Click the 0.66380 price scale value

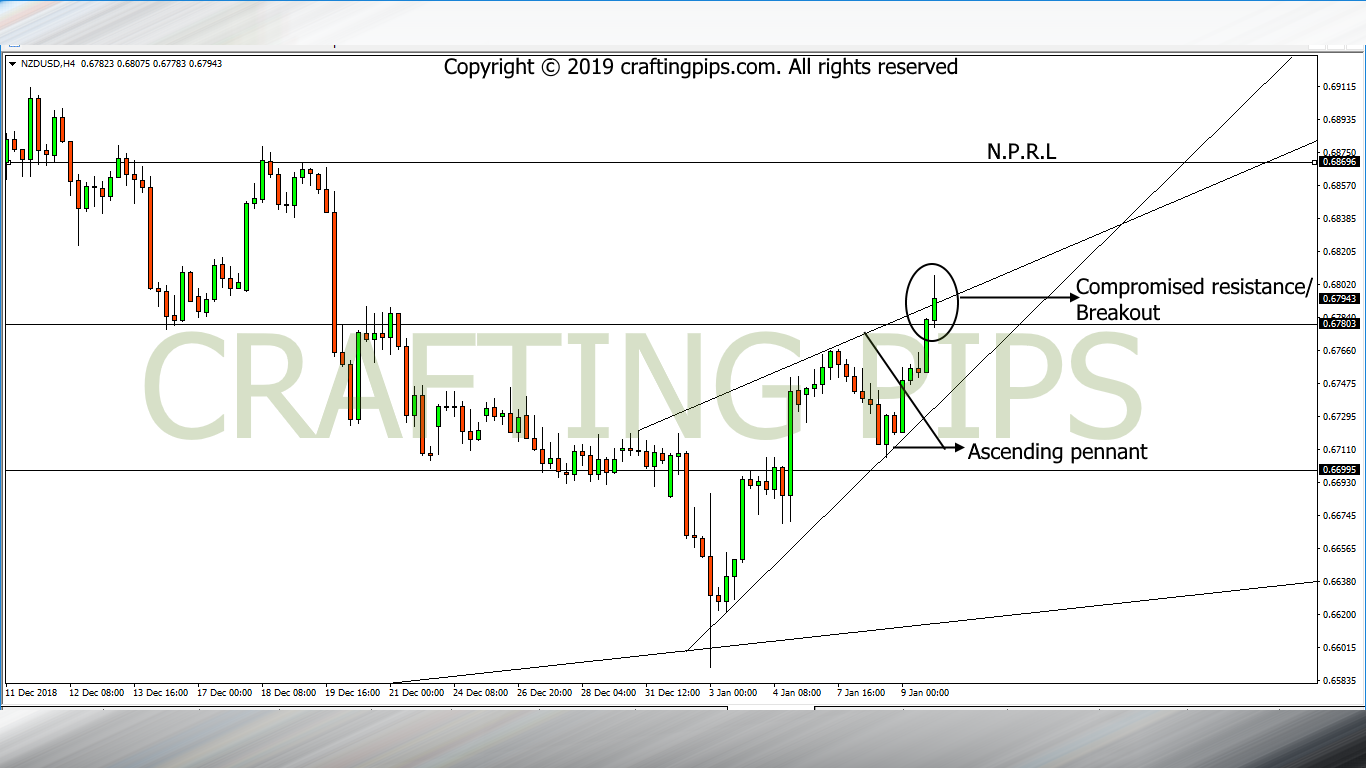point(1338,581)
